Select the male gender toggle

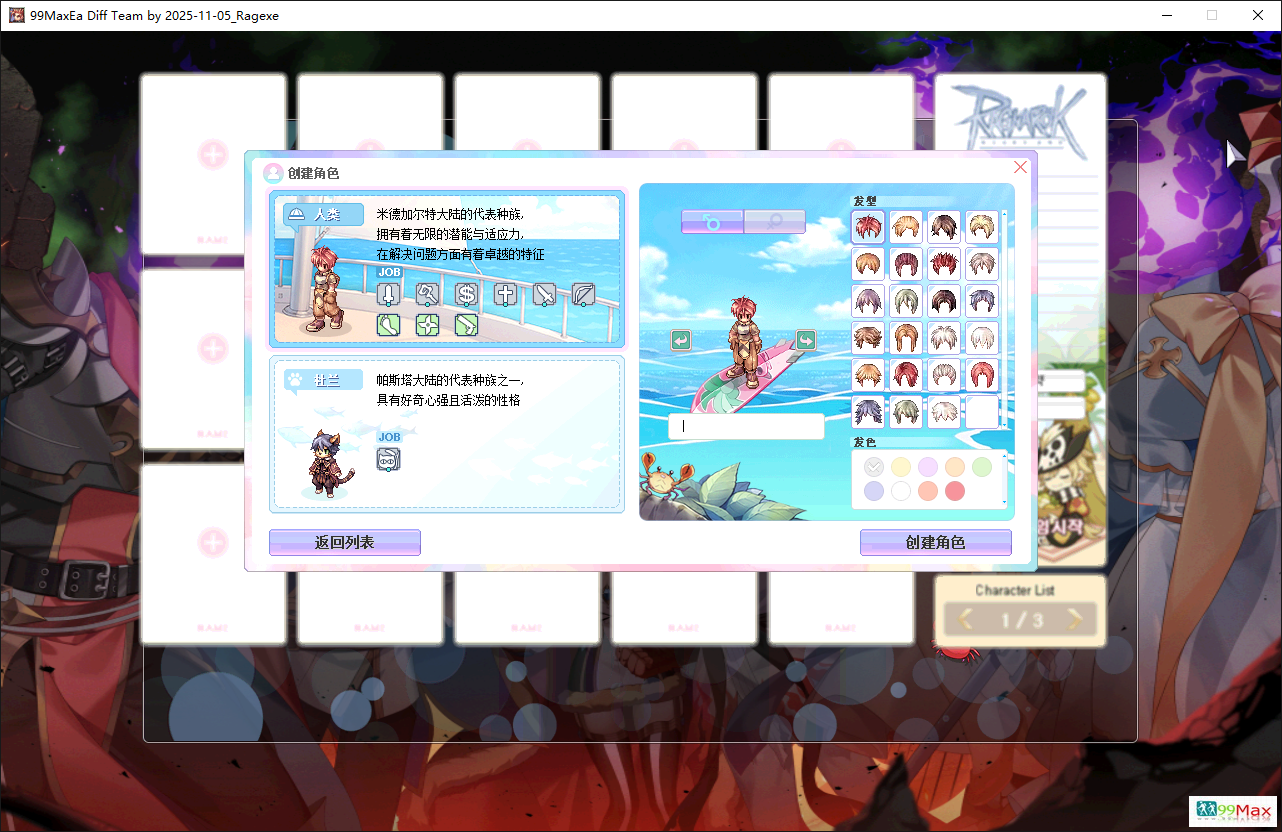pyautogui.click(x=712, y=222)
